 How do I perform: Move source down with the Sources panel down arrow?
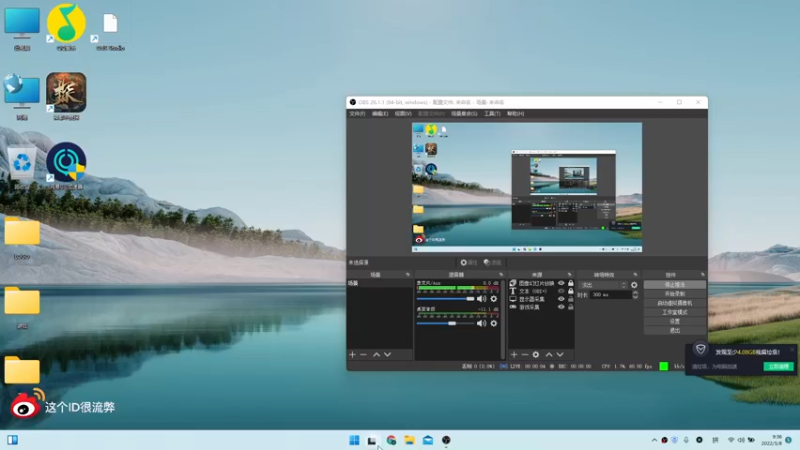pyautogui.click(x=560, y=354)
